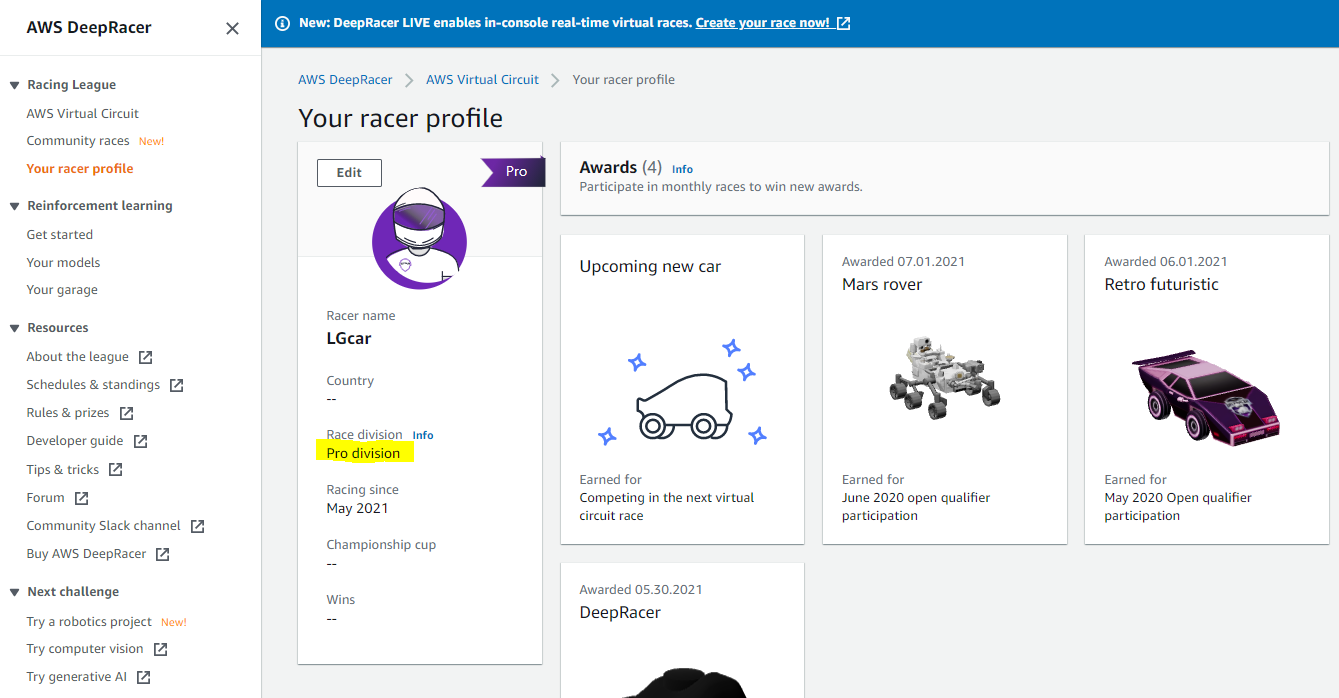Click the Awarded 07.01.2021 date text
This screenshot has width=1339, height=698.
[903, 262]
